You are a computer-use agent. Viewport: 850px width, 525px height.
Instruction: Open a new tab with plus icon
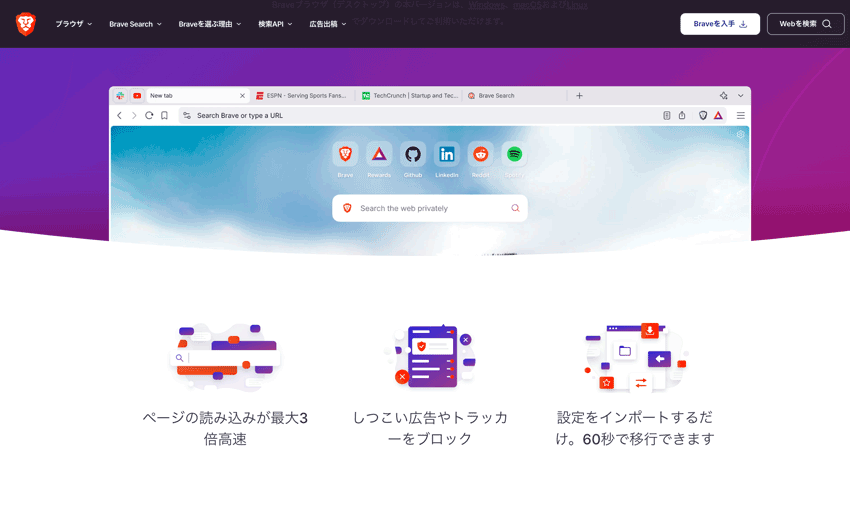(579, 95)
